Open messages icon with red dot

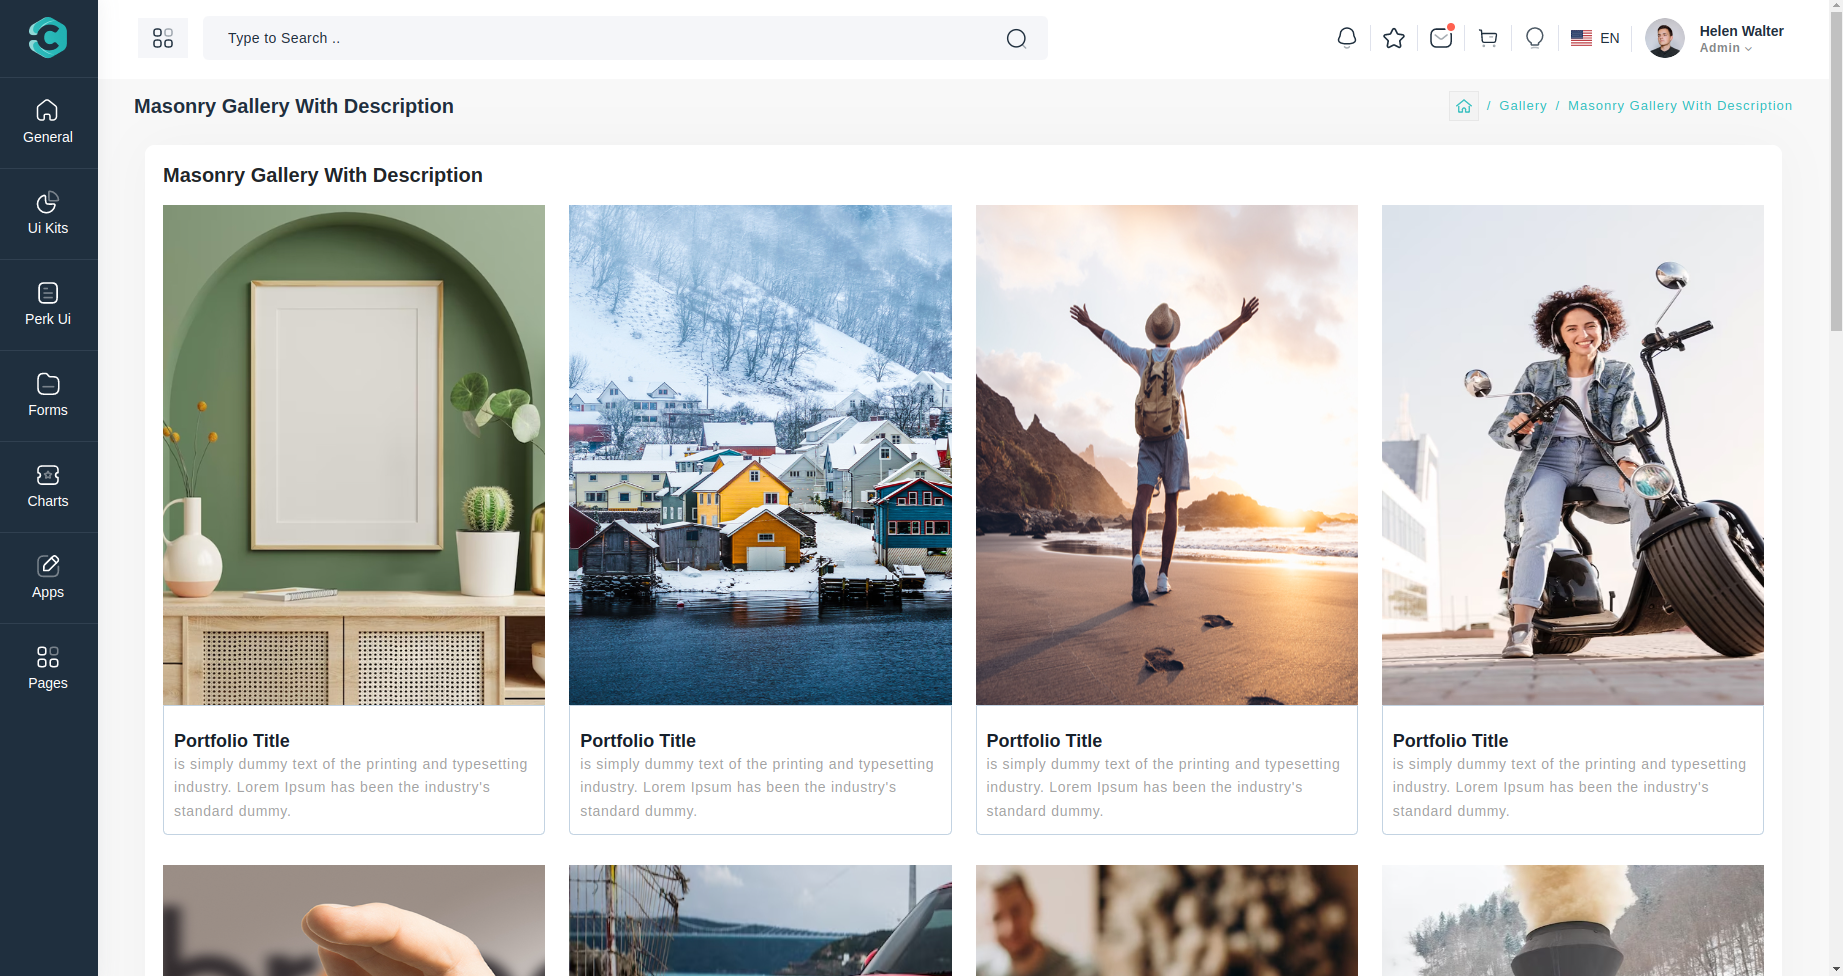[1441, 37]
